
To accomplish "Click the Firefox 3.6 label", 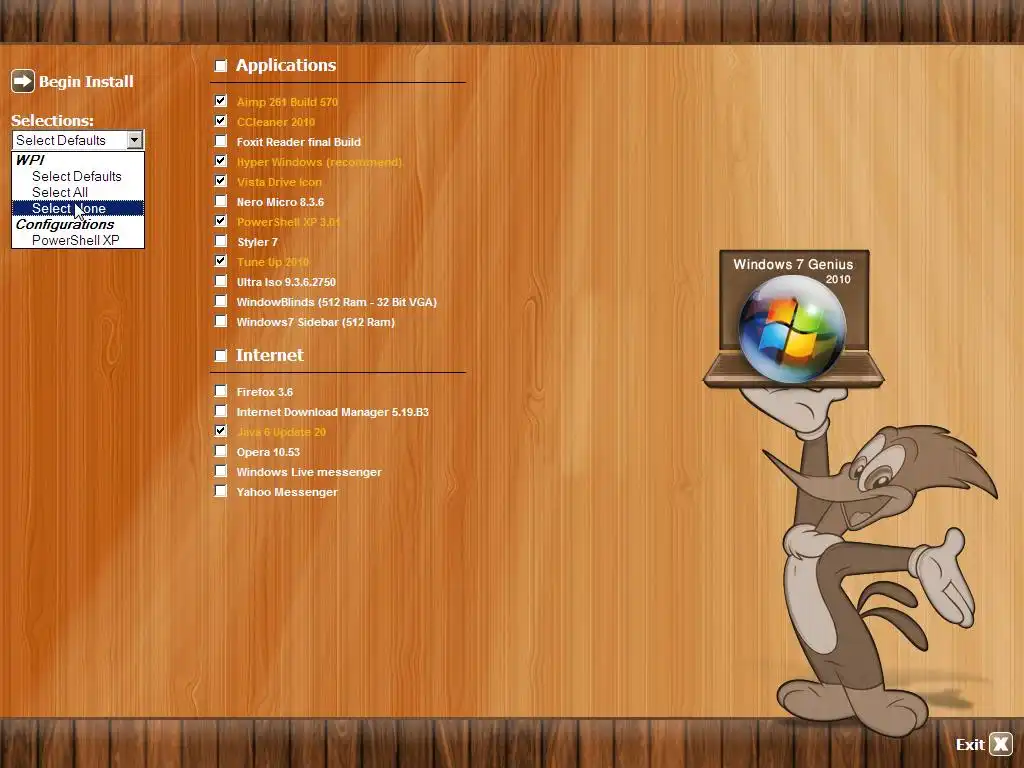I will pyautogui.click(x=264, y=392).
